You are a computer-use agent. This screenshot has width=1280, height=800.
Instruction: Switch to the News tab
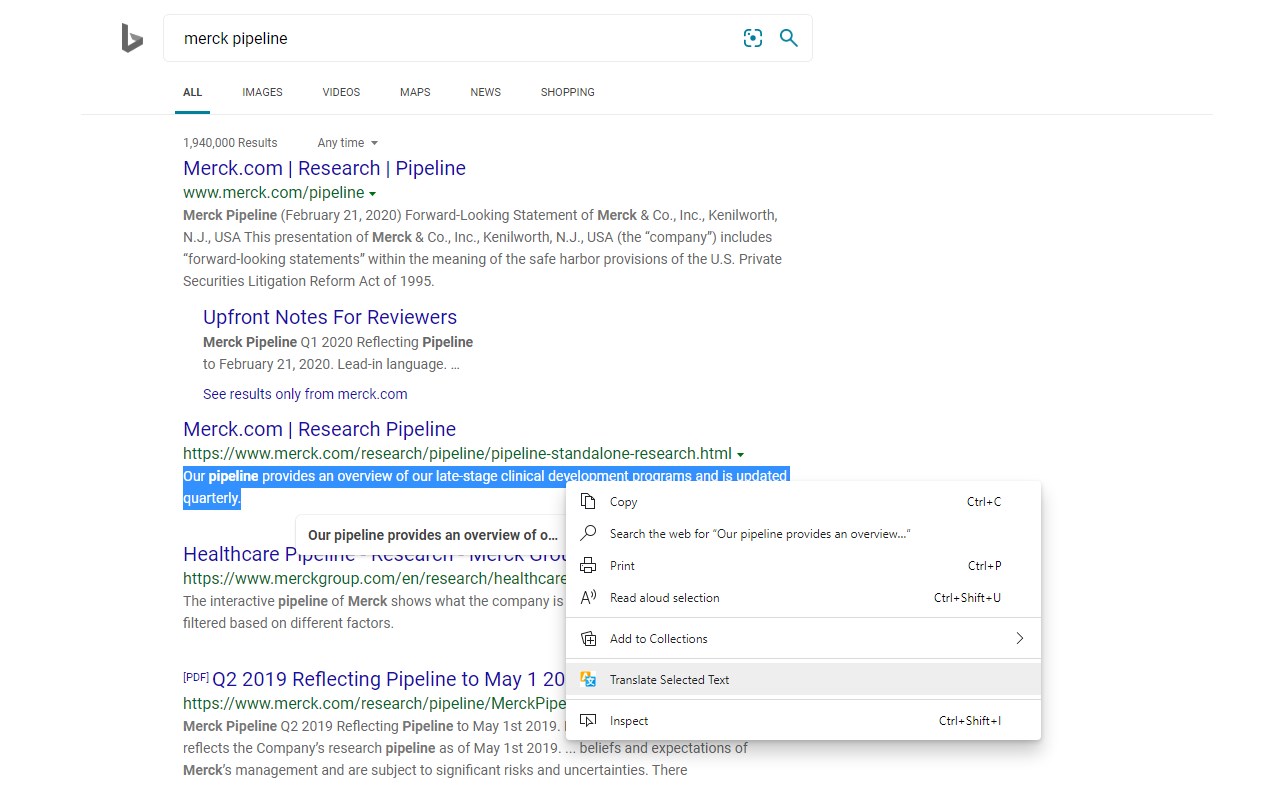[485, 92]
